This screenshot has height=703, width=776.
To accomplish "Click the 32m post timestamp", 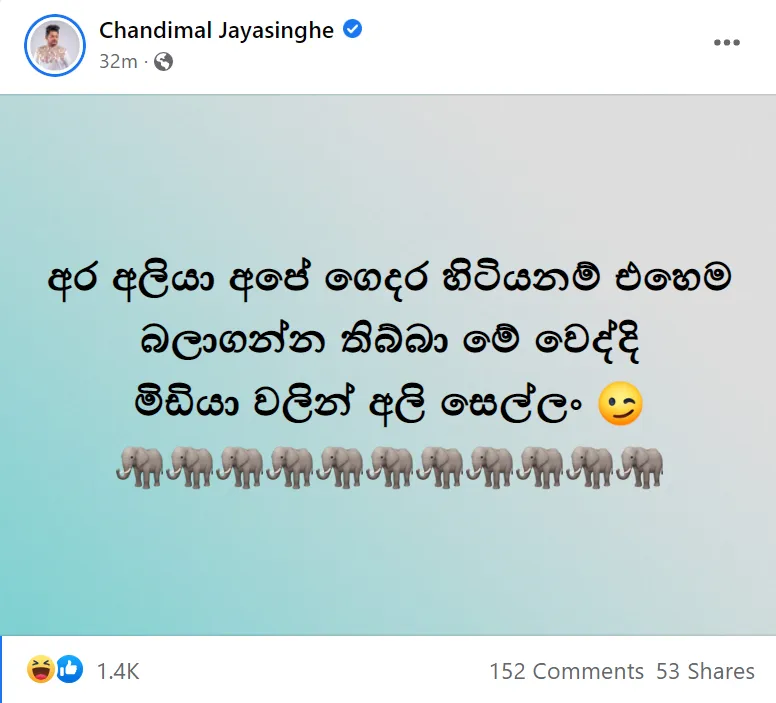I will click(118, 62).
